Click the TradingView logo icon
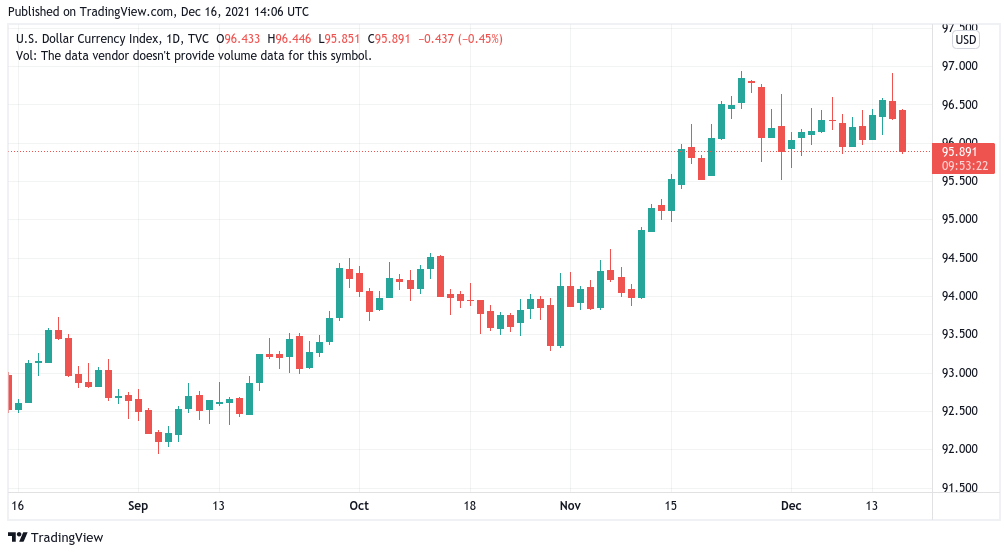The image size is (1004, 553). [x=17, y=538]
